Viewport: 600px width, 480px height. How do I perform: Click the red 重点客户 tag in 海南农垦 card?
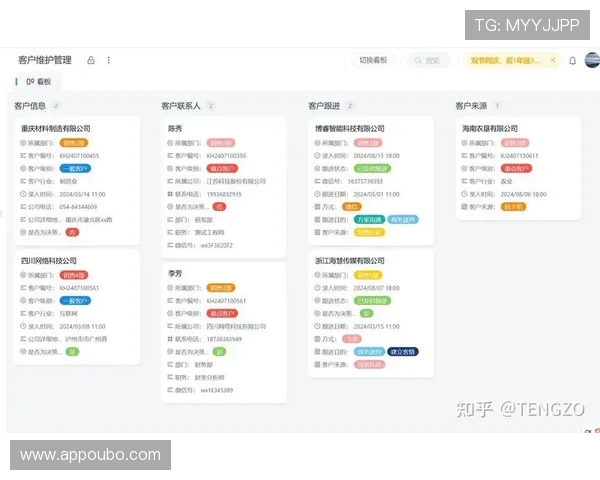point(516,168)
